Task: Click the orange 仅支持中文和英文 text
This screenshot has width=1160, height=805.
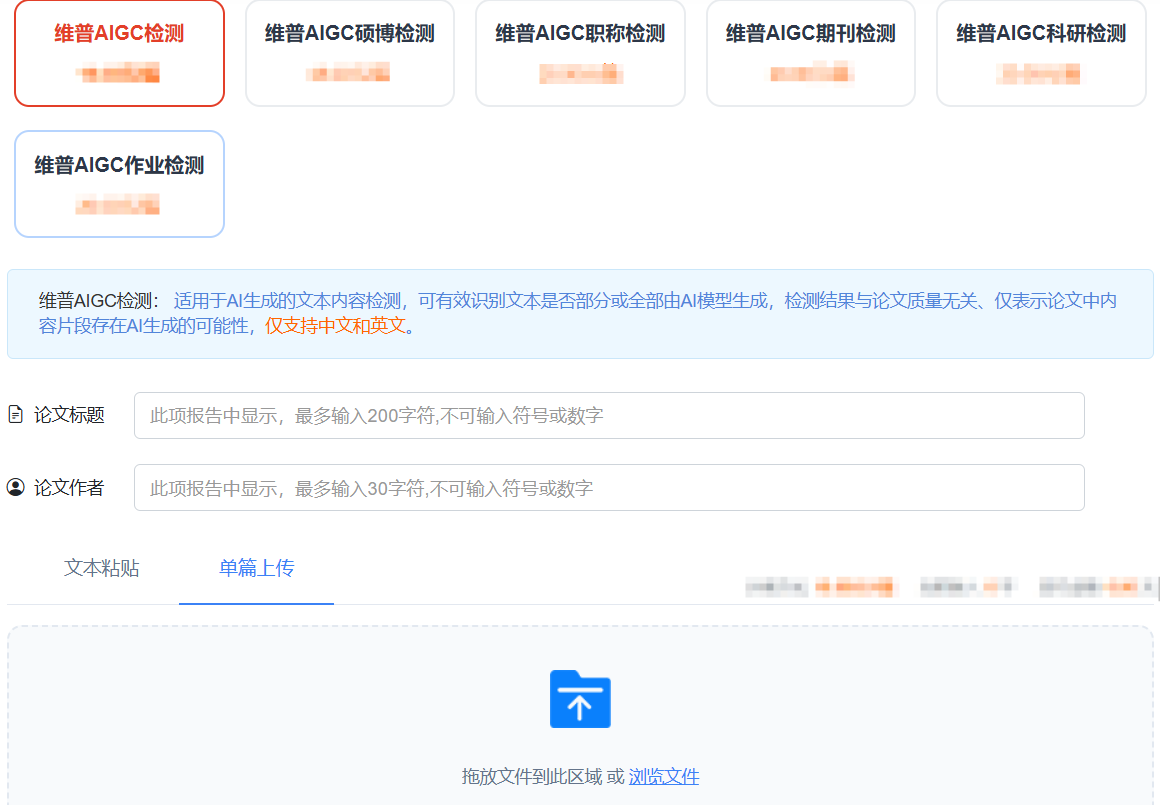Action: (x=335, y=326)
